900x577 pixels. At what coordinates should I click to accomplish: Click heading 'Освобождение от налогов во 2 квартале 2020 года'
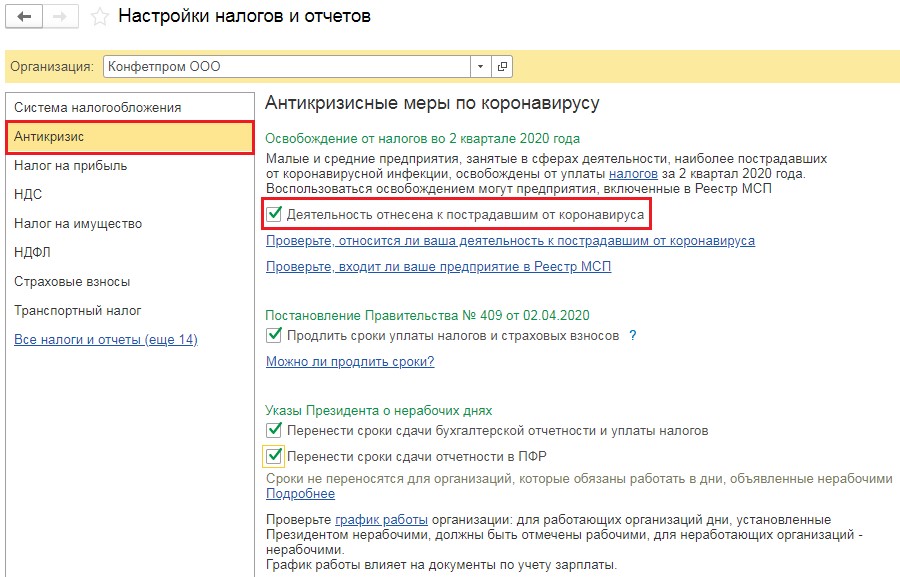pos(422,138)
